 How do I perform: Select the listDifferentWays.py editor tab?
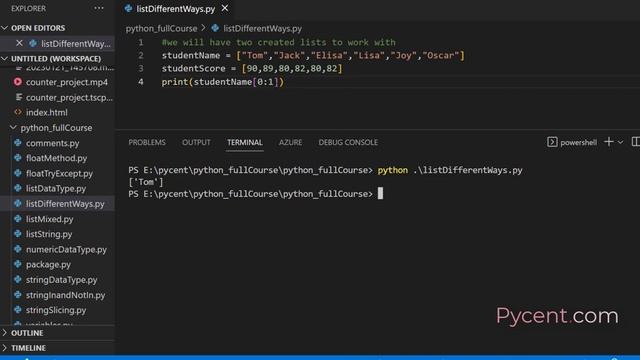point(176,9)
